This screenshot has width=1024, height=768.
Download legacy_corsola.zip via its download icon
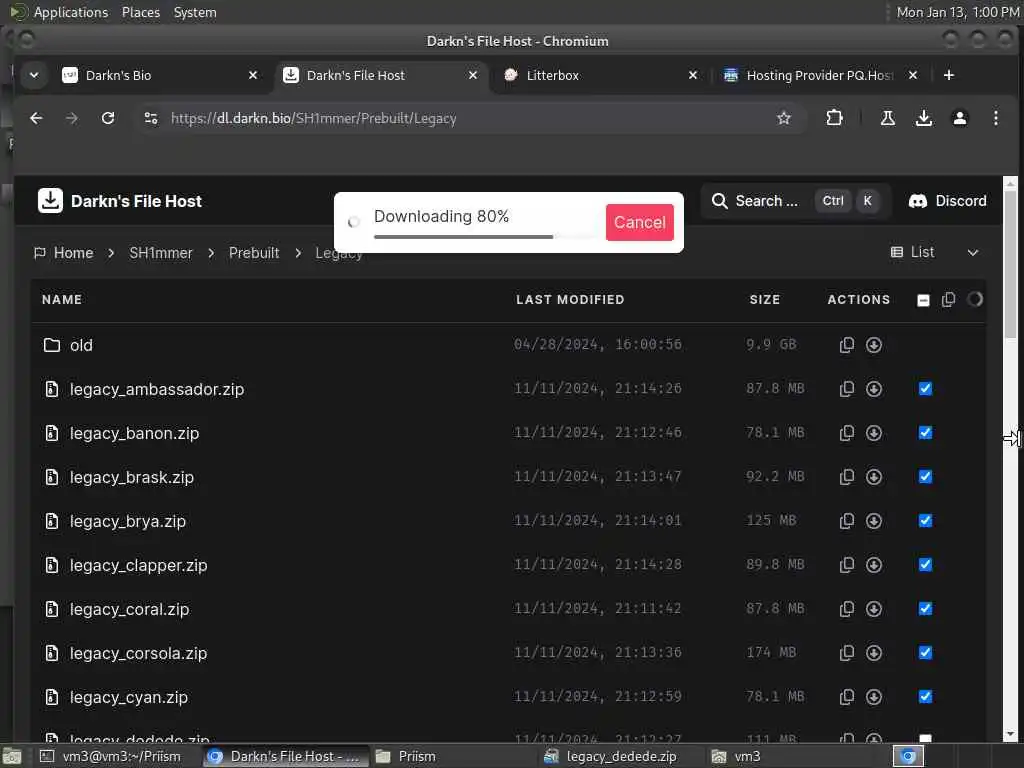[874, 652]
